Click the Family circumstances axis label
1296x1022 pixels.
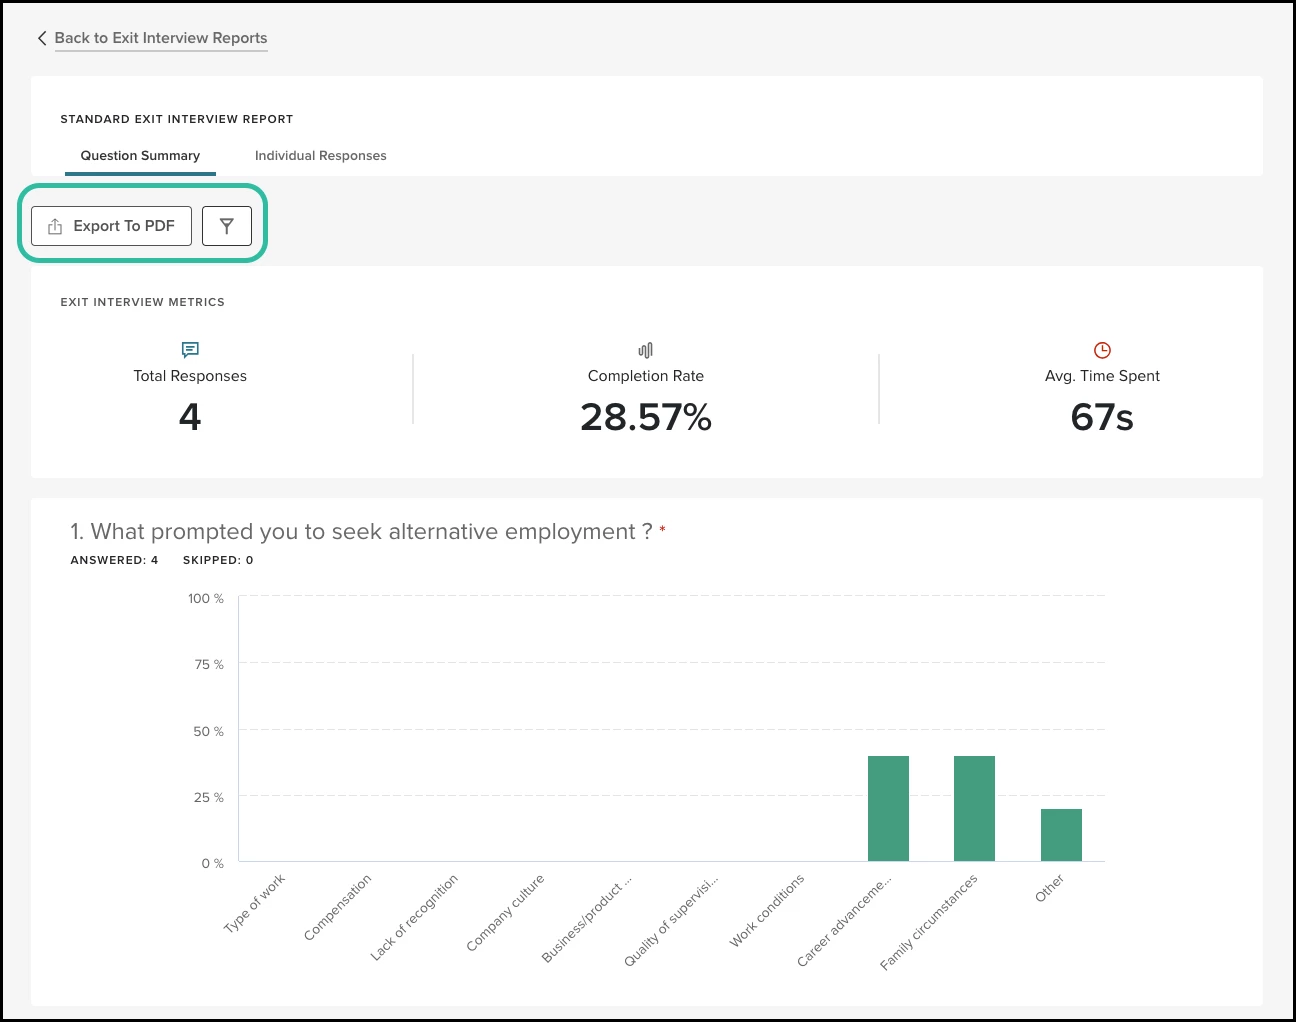928,922
